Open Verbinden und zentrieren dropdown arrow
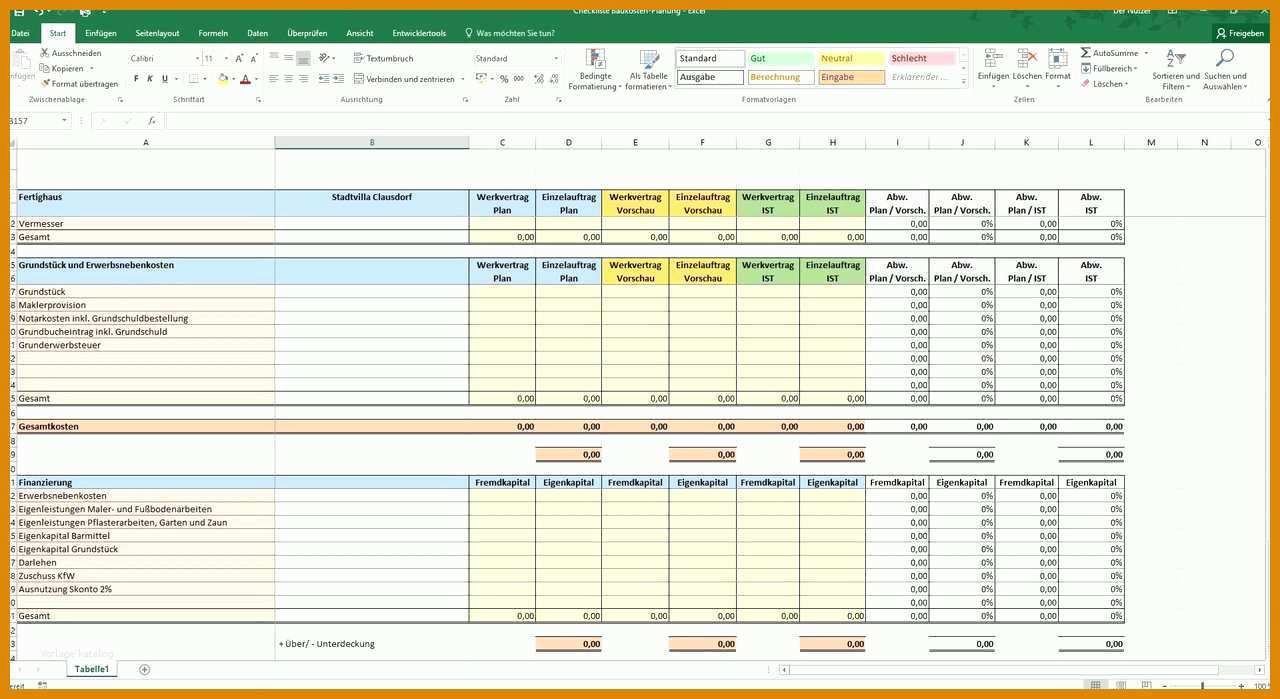This screenshot has height=699, width=1280. pyautogui.click(x=462, y=79)
